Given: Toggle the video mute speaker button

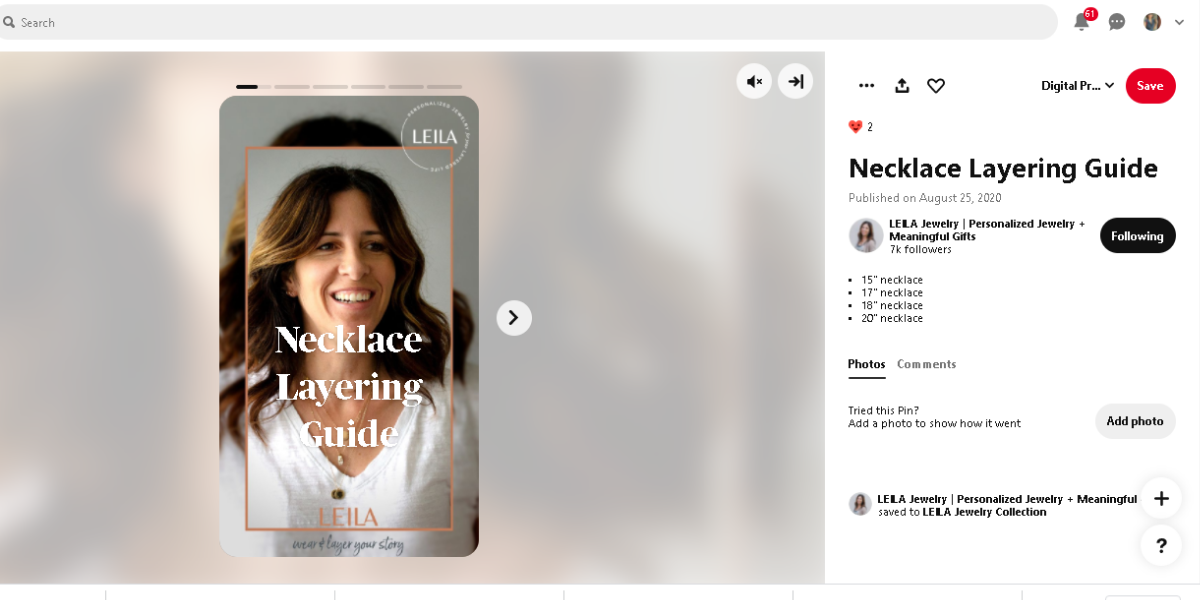Looking at the screenshot, I should 754,81.
